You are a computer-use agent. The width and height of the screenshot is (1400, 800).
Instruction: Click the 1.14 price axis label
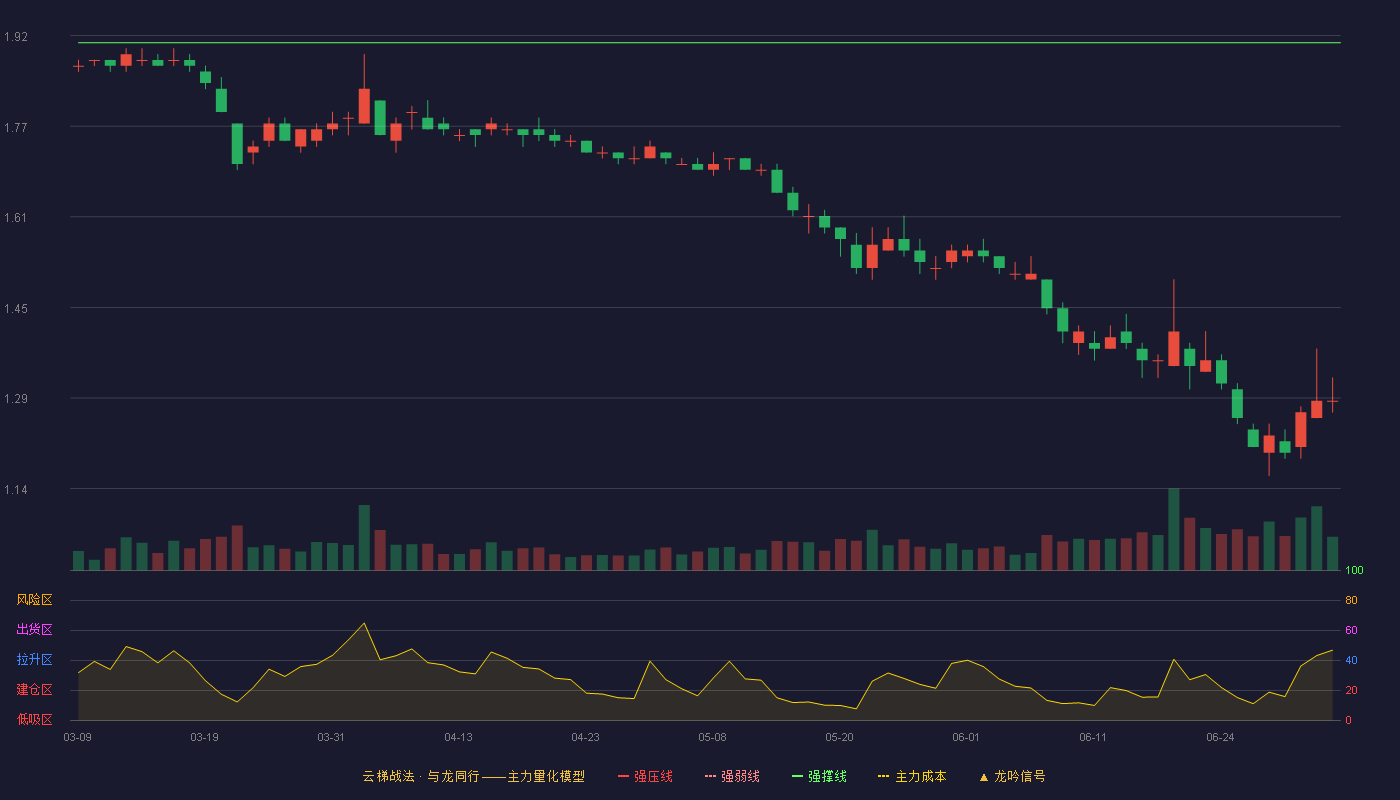point(16,489)
